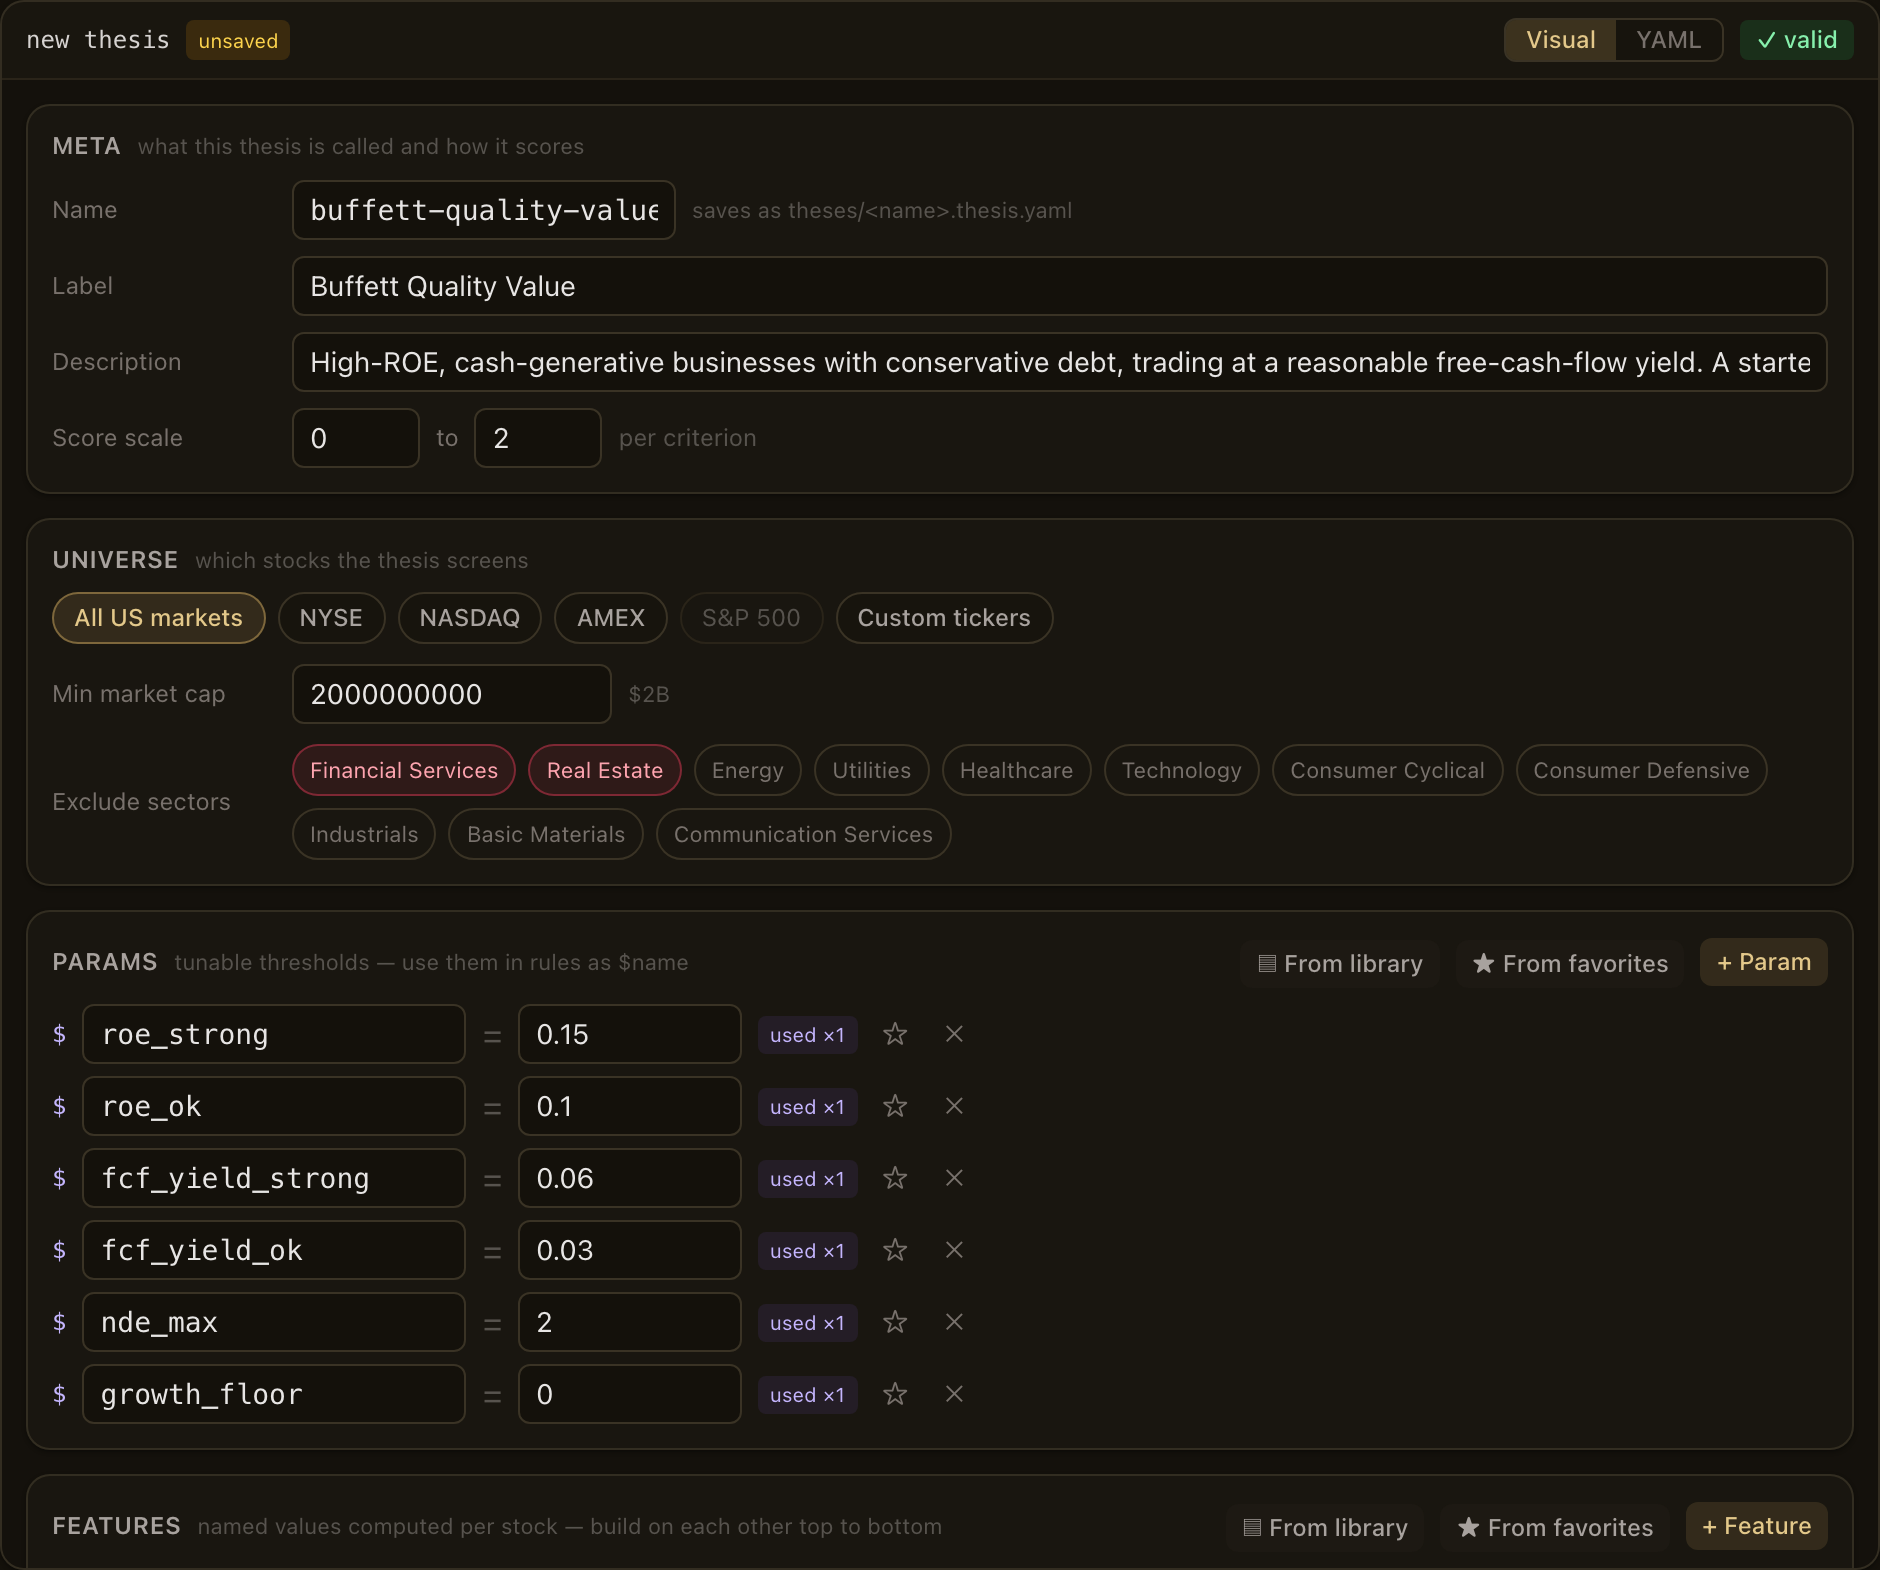Viewport: 1880px width, 1570px height.
Task: Edit roe_strong param name
Action: tap(274, 1034)
